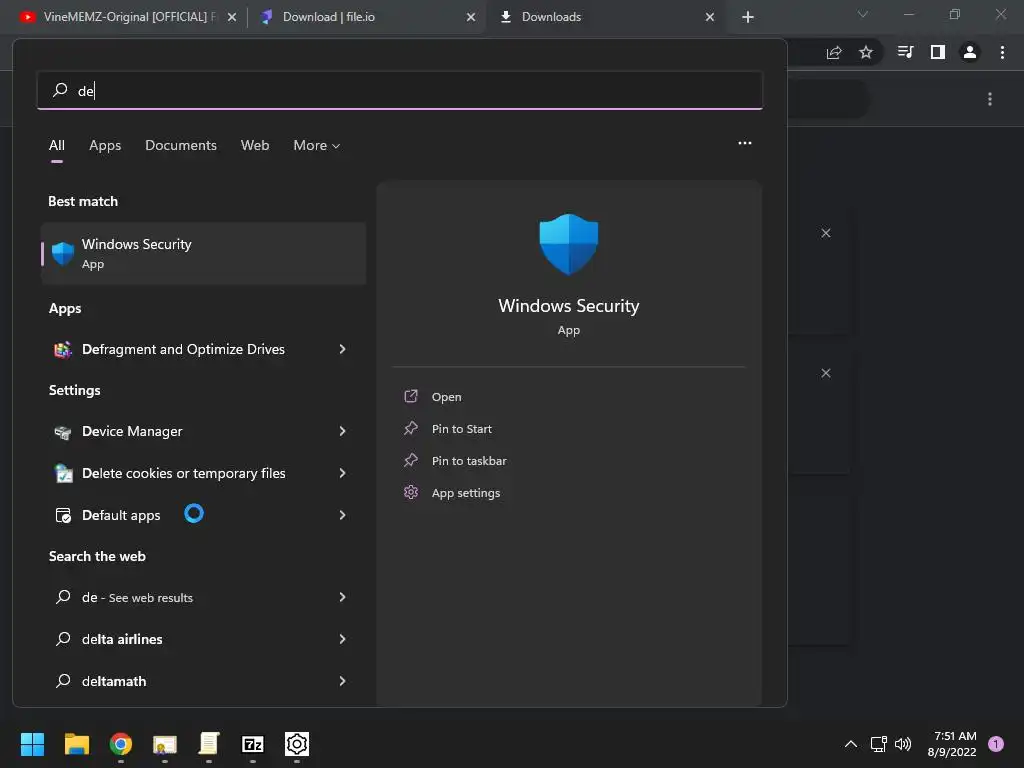Viewport: 1024px width, 768px height.
Task: Toggle Chrome side panel icon
Action: 938,52
